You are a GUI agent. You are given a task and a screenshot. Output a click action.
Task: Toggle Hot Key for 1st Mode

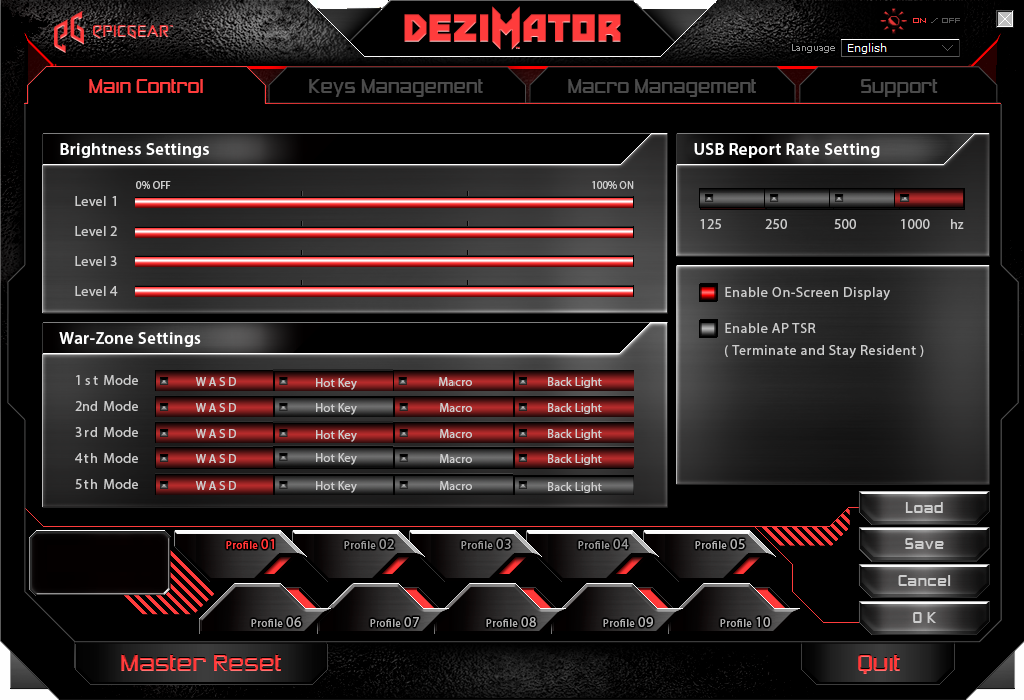tap(334, 381)
